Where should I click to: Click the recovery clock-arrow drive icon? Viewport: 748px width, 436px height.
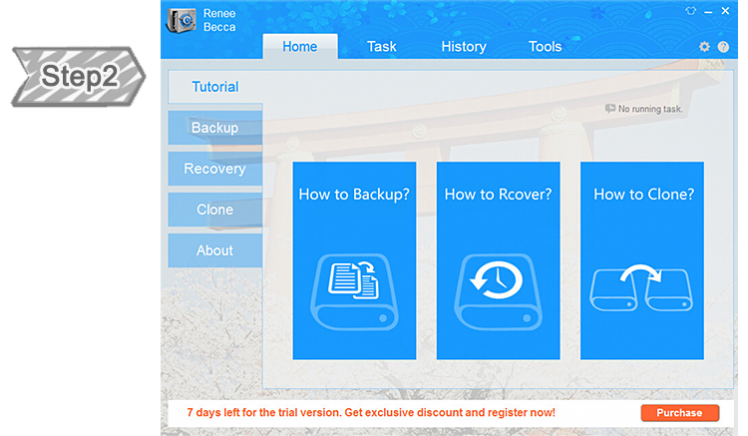(498, 288)
